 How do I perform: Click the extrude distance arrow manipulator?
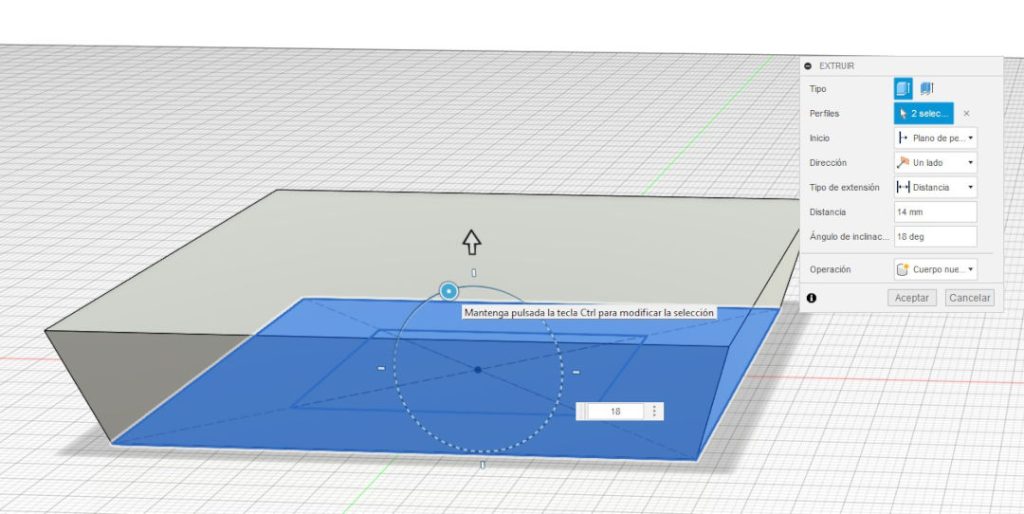click(471, 241)
